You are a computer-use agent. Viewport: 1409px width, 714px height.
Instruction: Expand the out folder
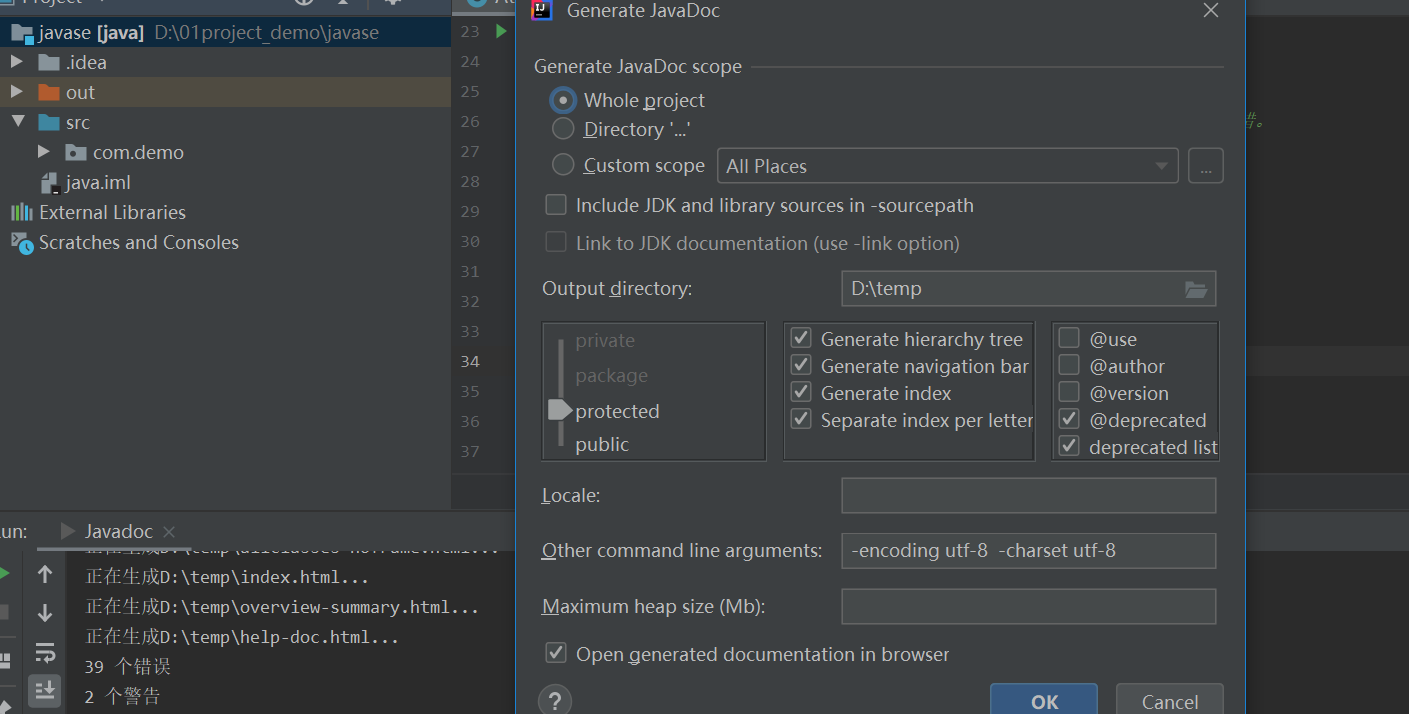click(17, 92)
